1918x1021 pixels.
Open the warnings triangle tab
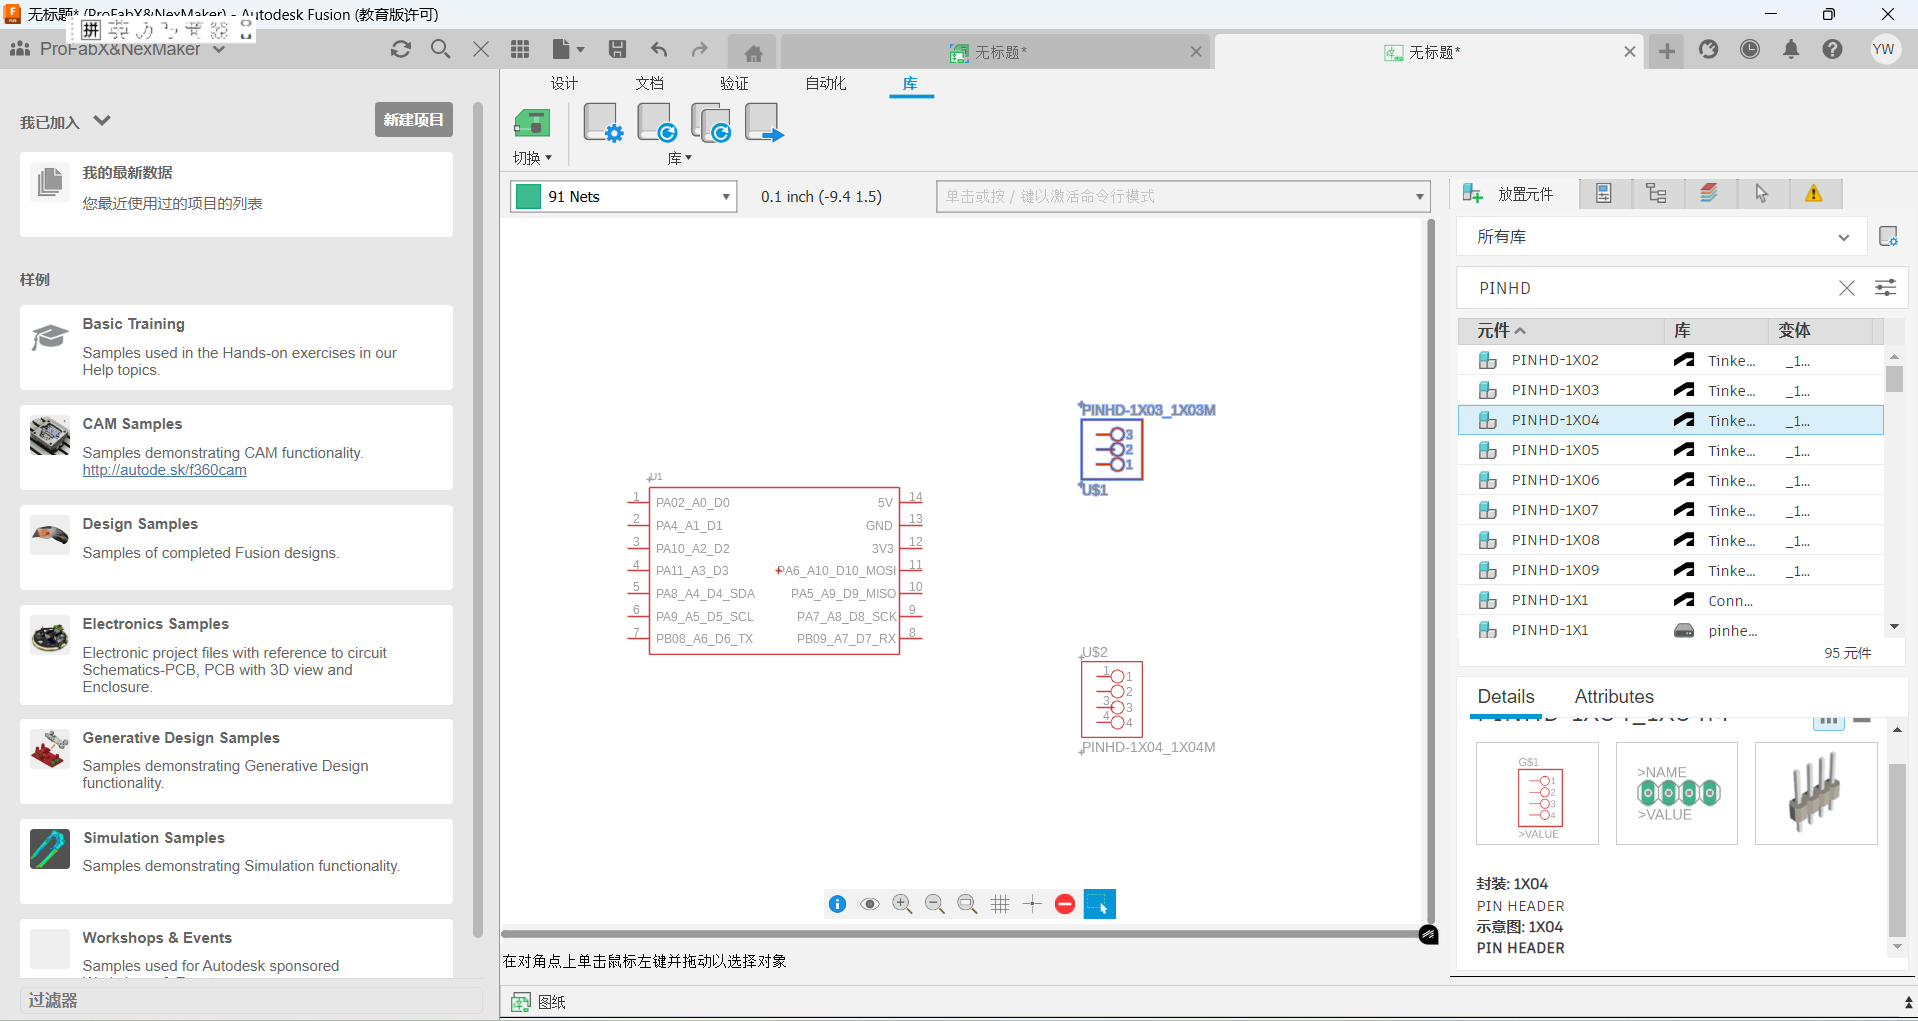(1814, 194)
